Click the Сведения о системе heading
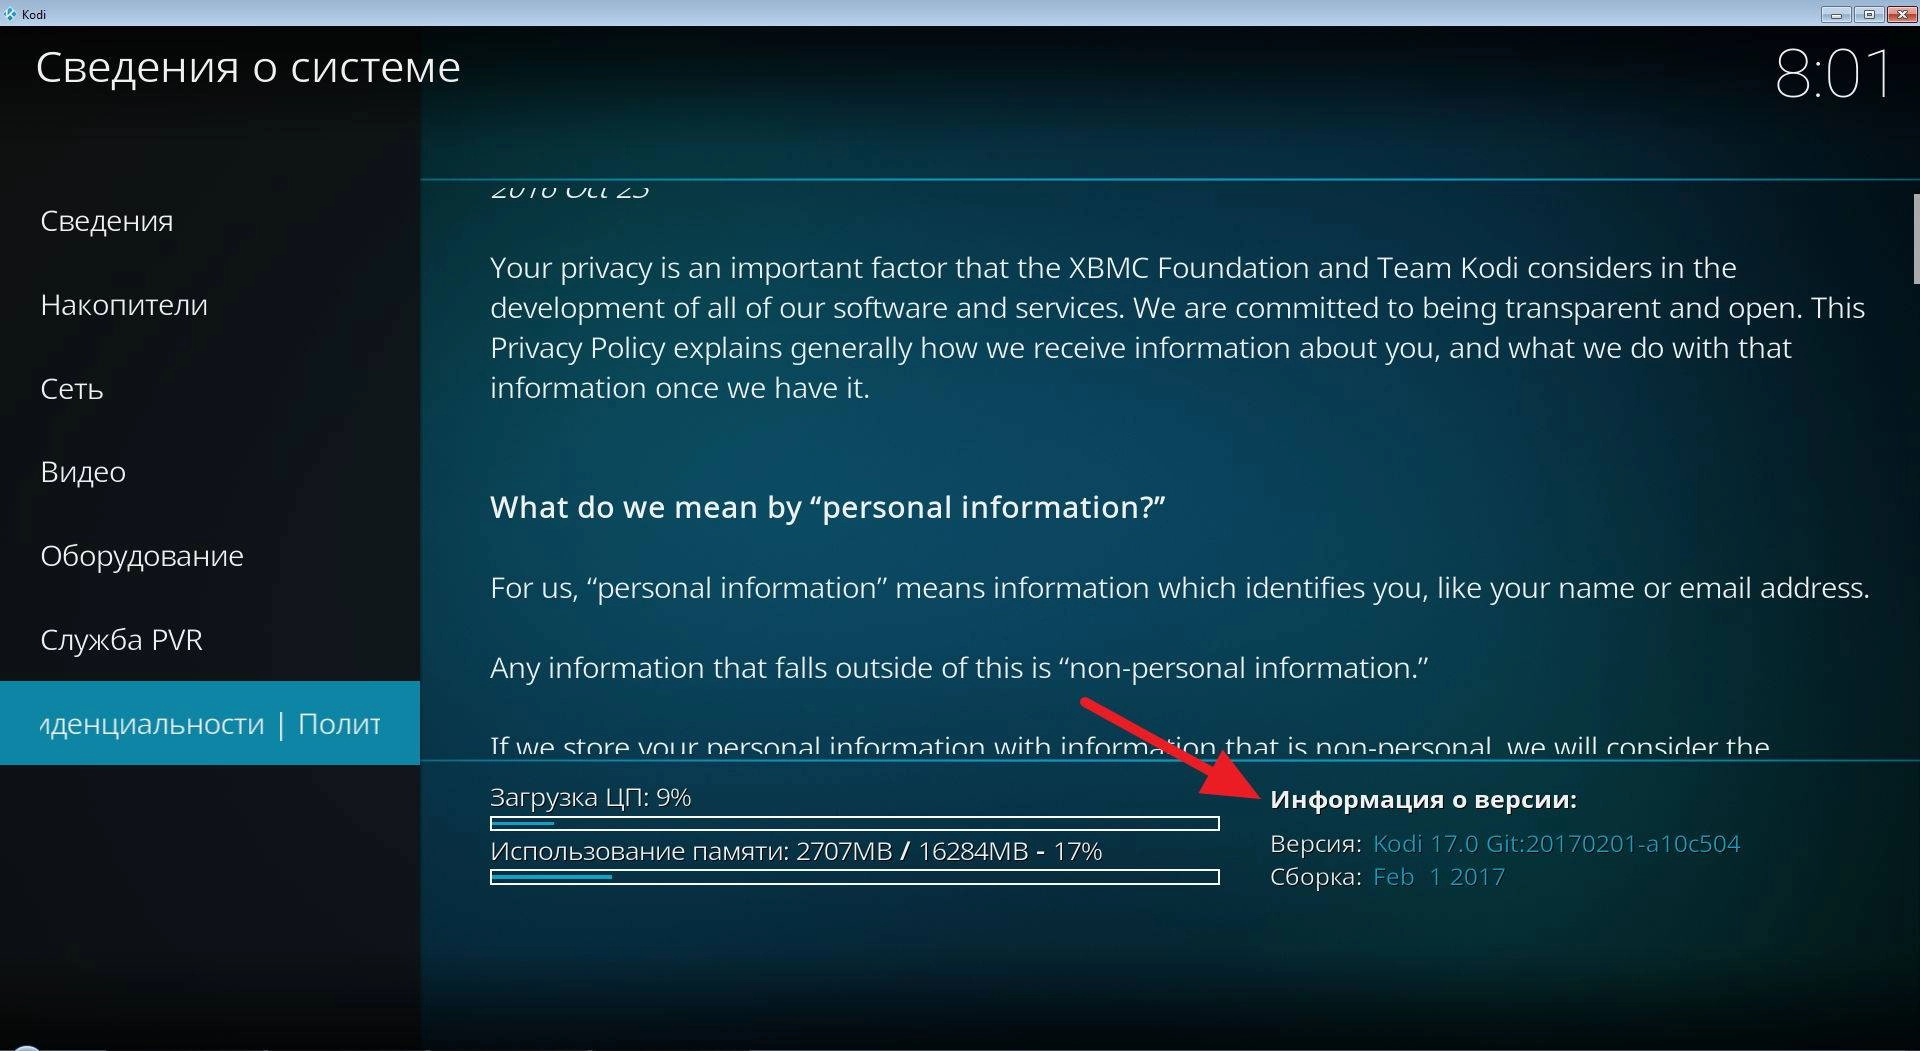Screen dimensions: 1920x1051 [x=248, y=68]
